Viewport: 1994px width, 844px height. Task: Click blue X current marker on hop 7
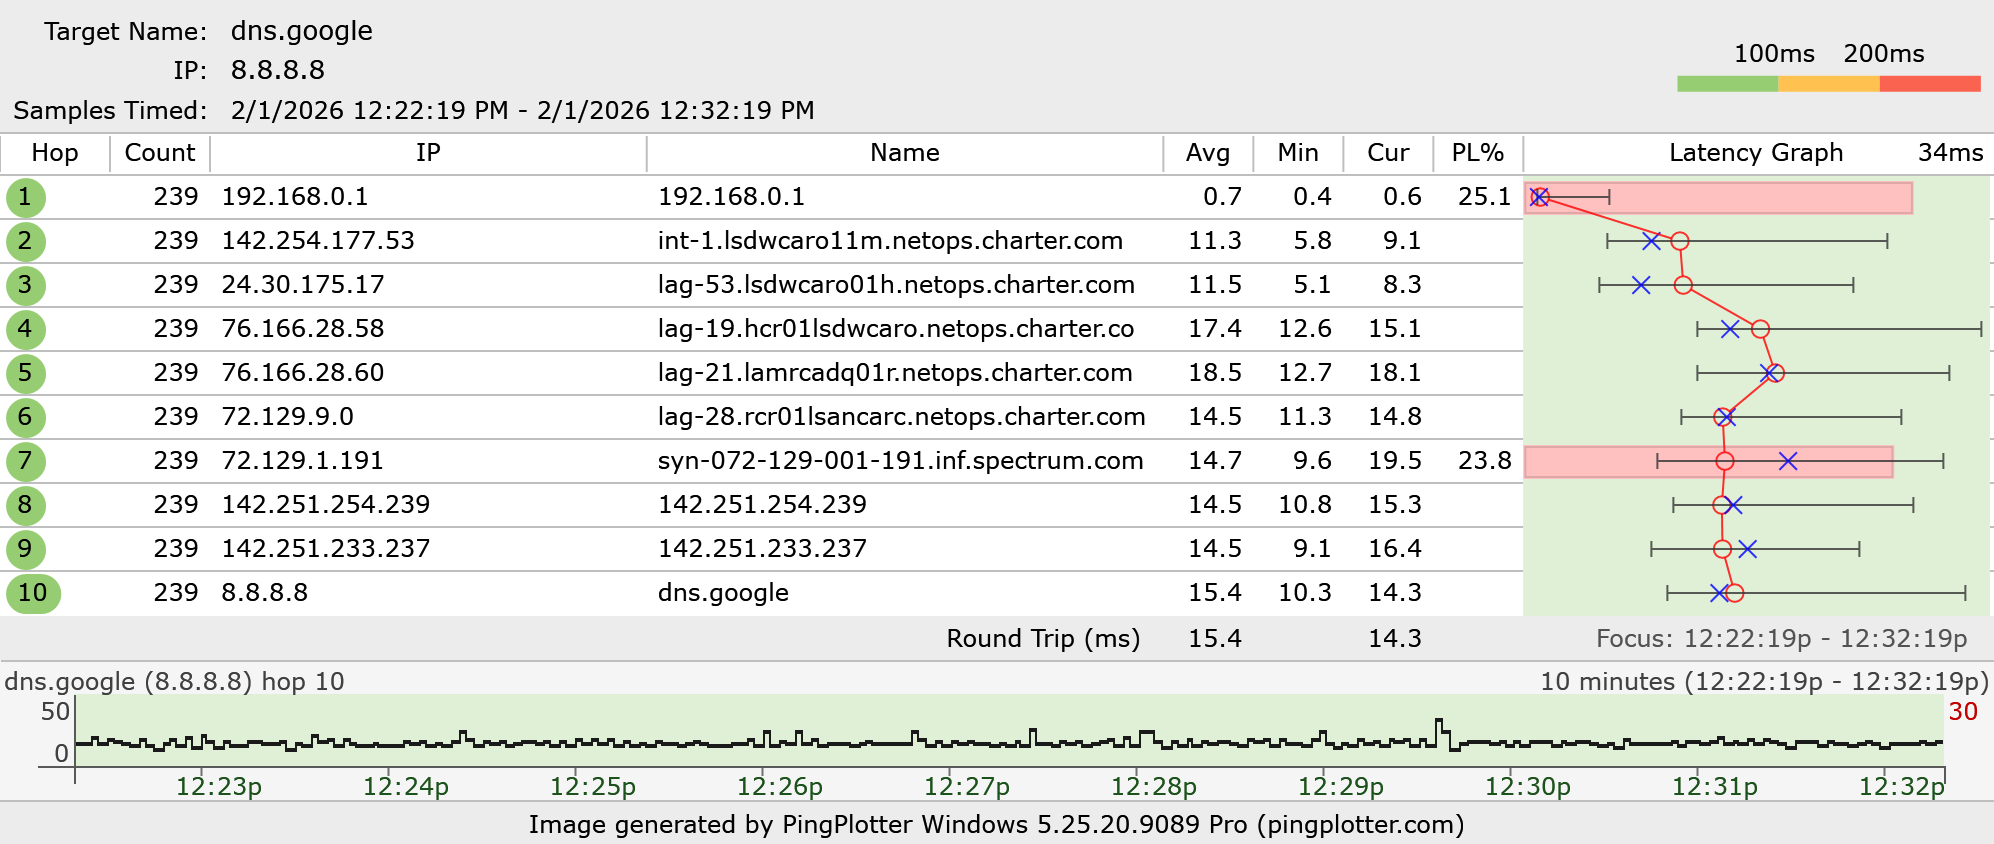point(1788,461)
